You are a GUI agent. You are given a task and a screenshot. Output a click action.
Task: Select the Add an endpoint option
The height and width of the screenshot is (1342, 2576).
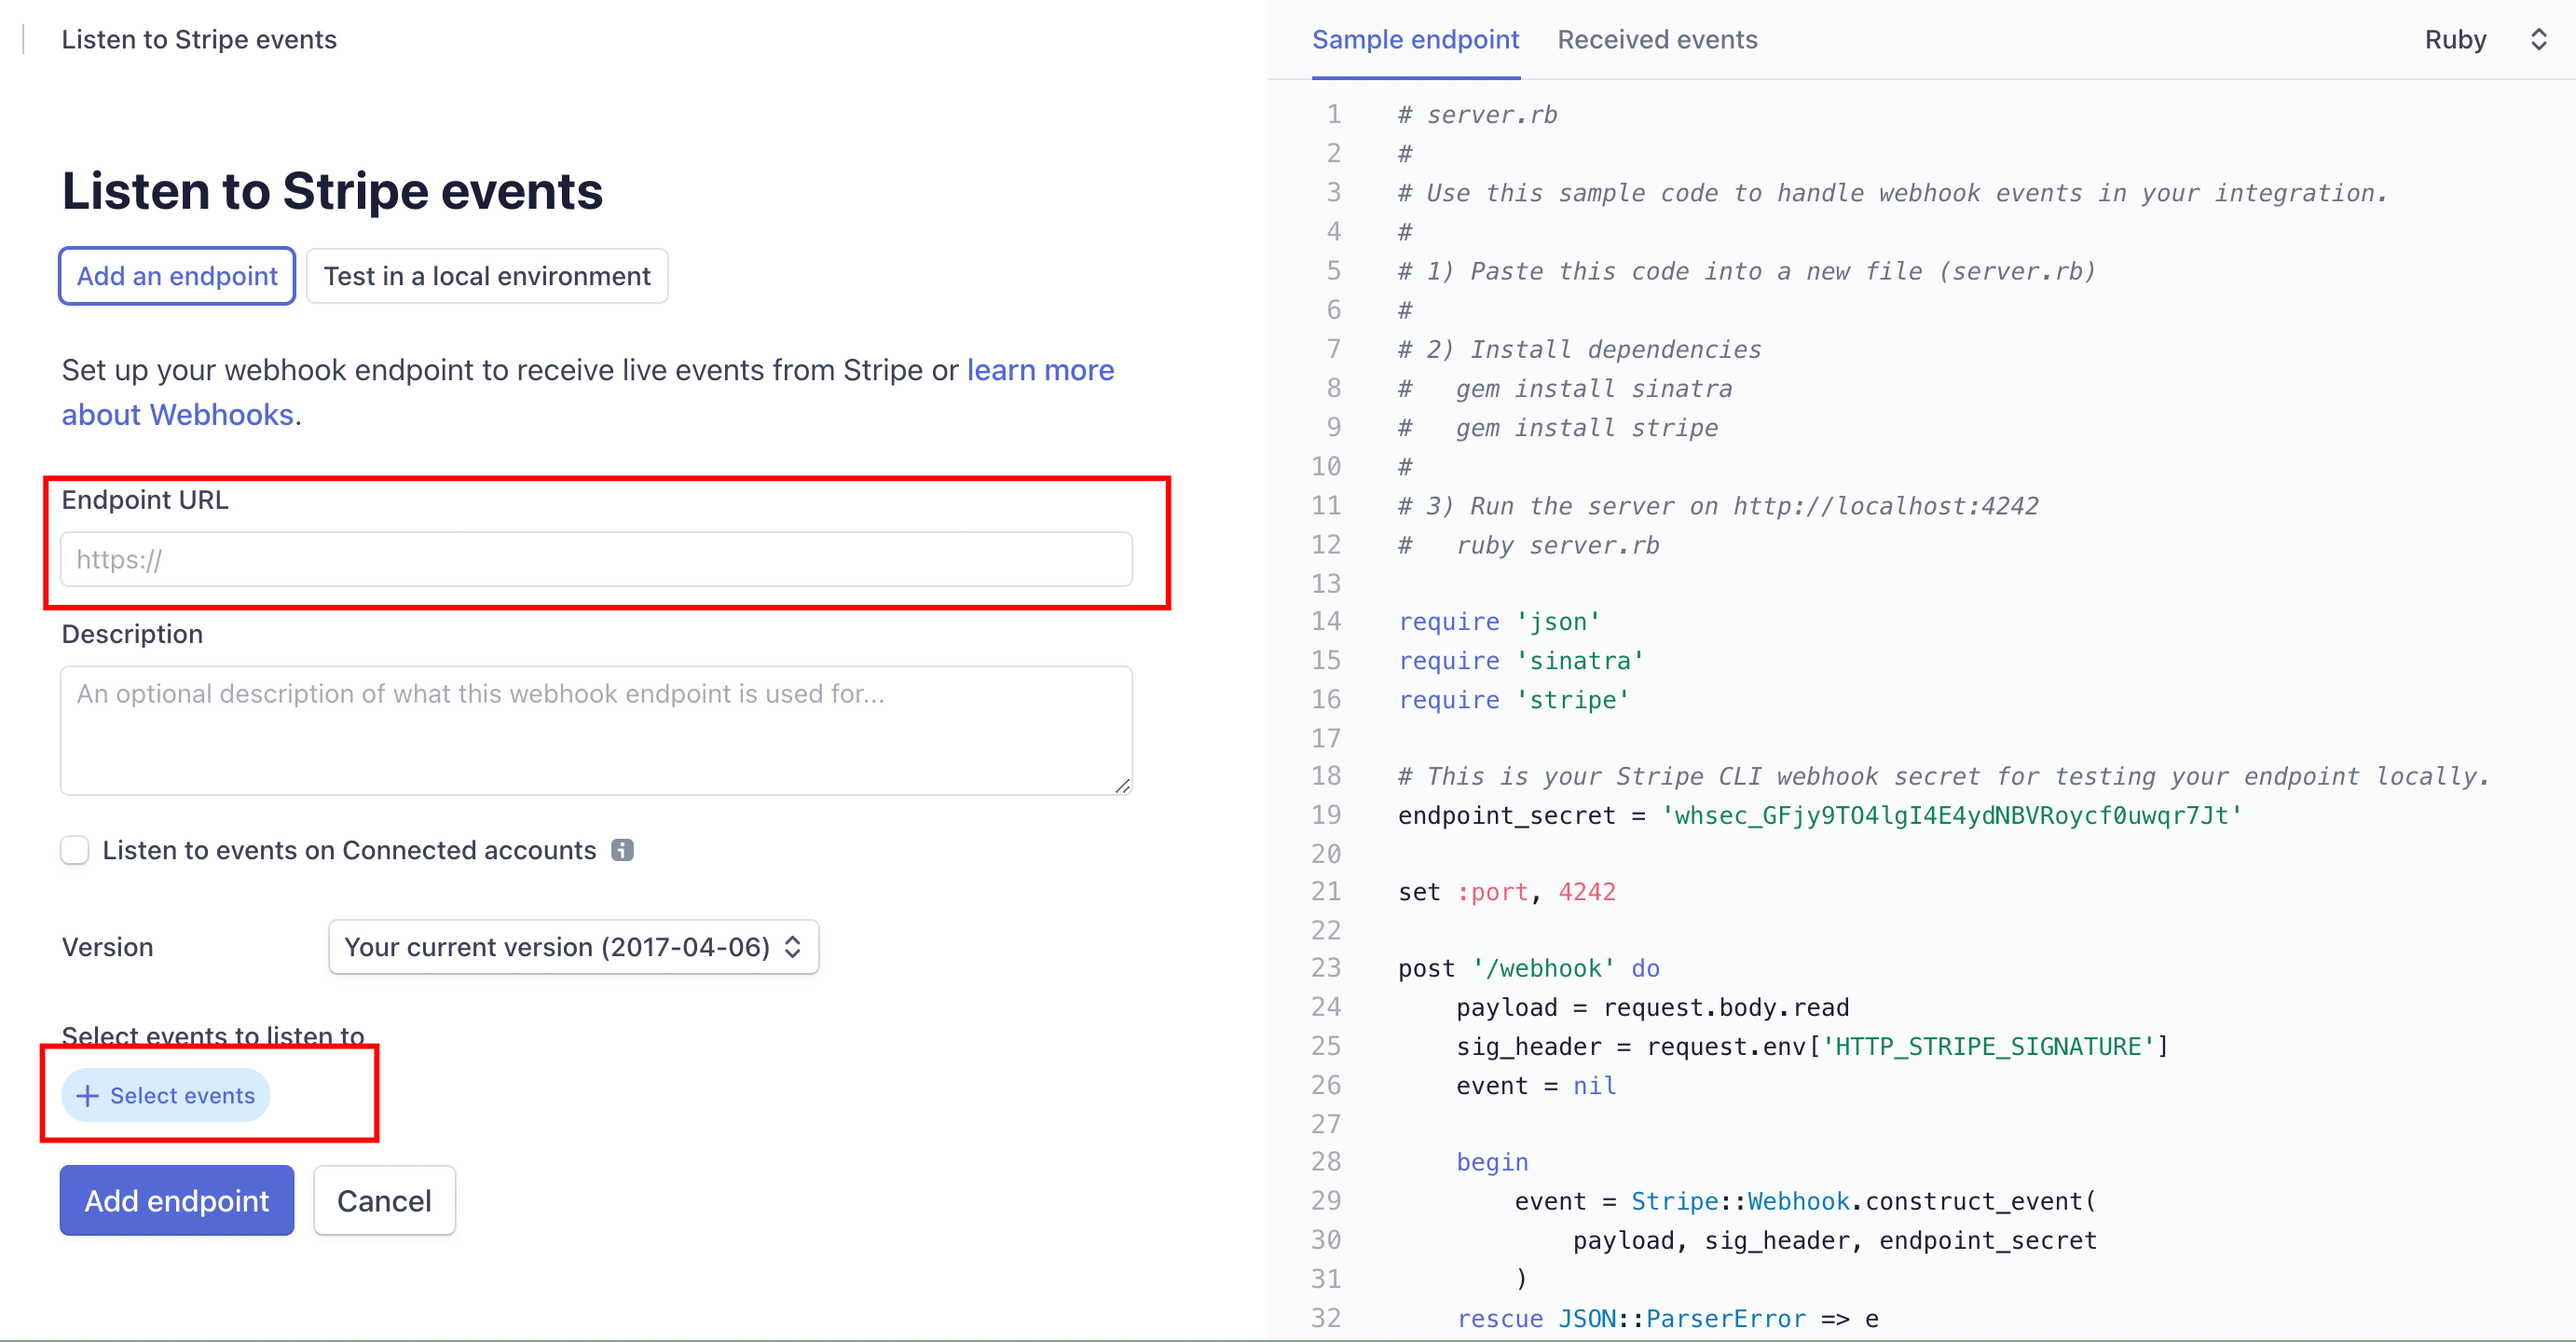177,276
